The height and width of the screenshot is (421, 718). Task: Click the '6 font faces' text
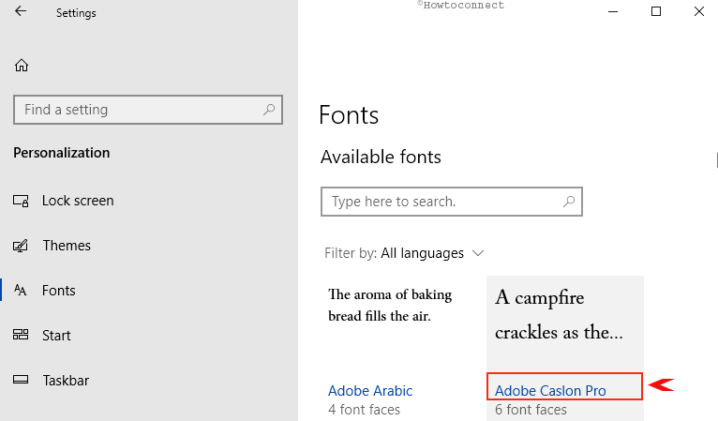click(x=531, y=410)
